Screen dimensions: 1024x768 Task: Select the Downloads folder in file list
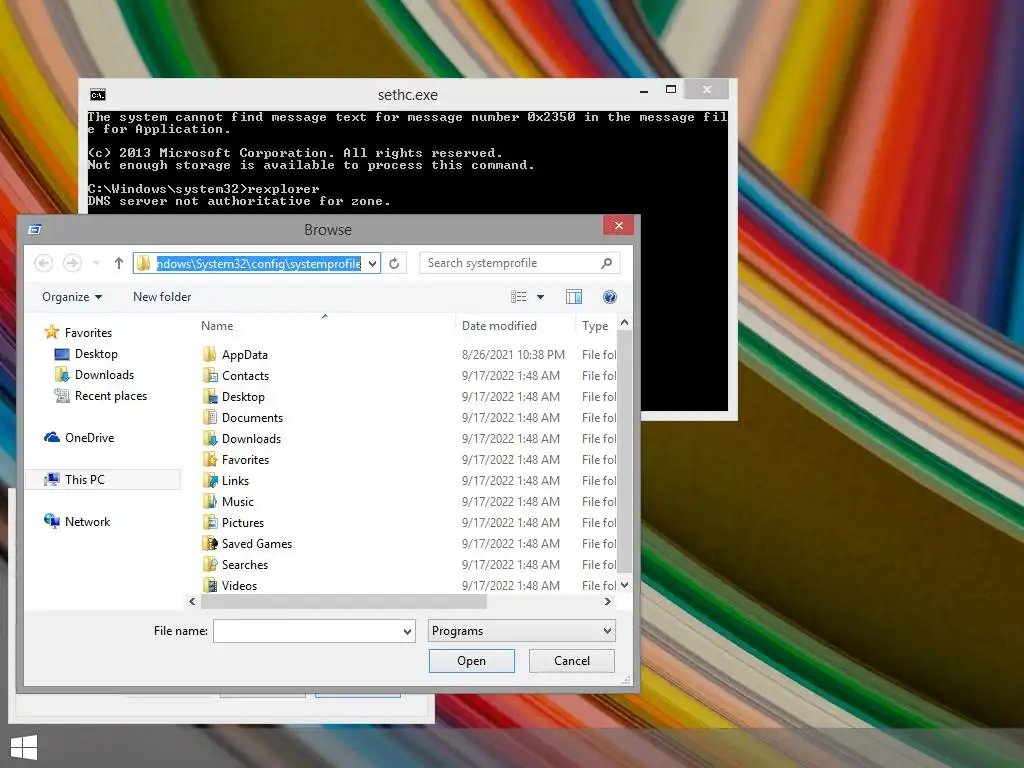tap(251, 439)
